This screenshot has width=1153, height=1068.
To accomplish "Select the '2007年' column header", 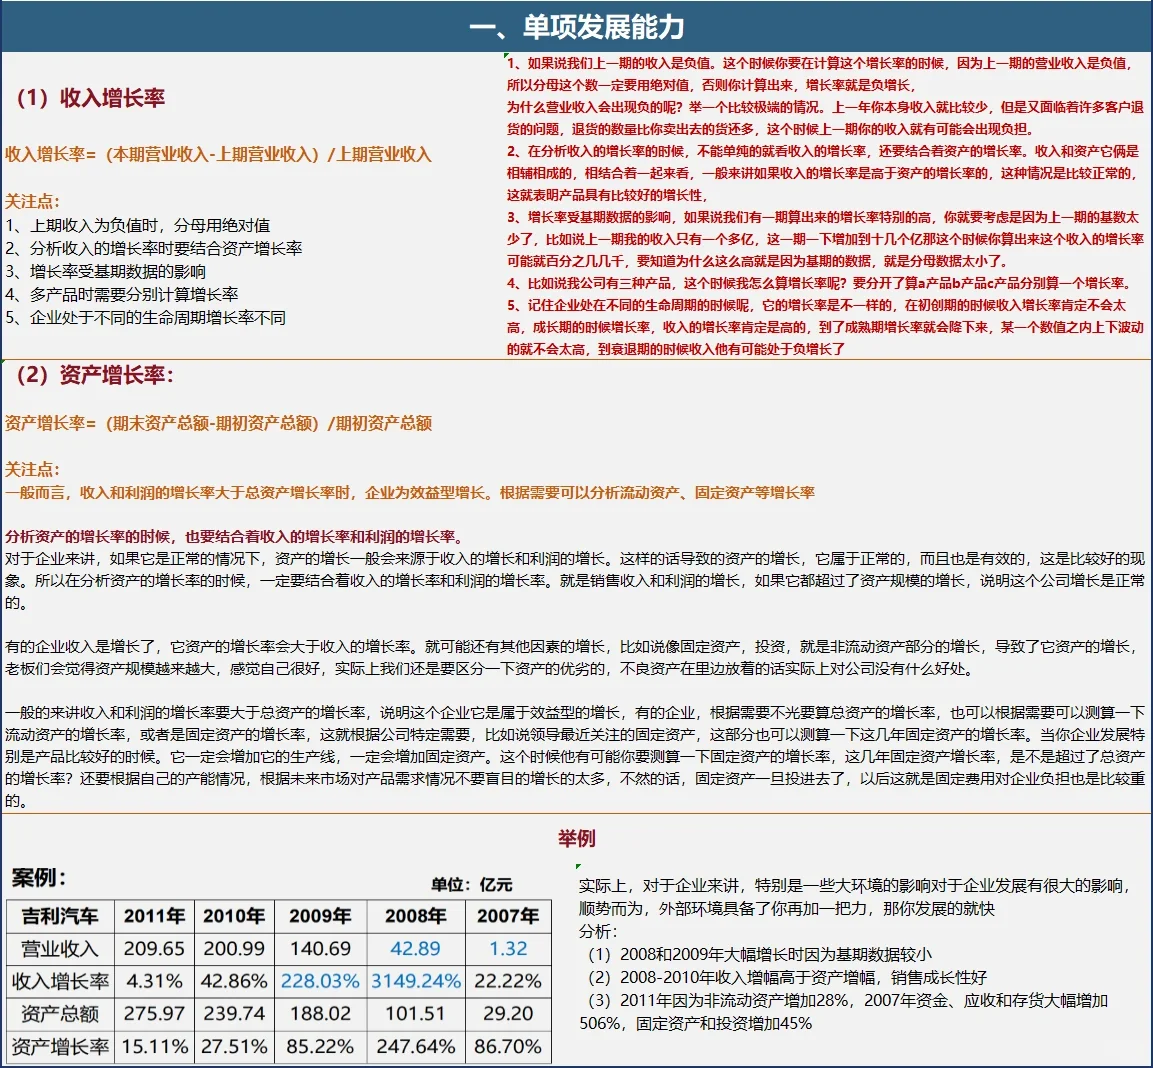I will [x=508, y=916].
